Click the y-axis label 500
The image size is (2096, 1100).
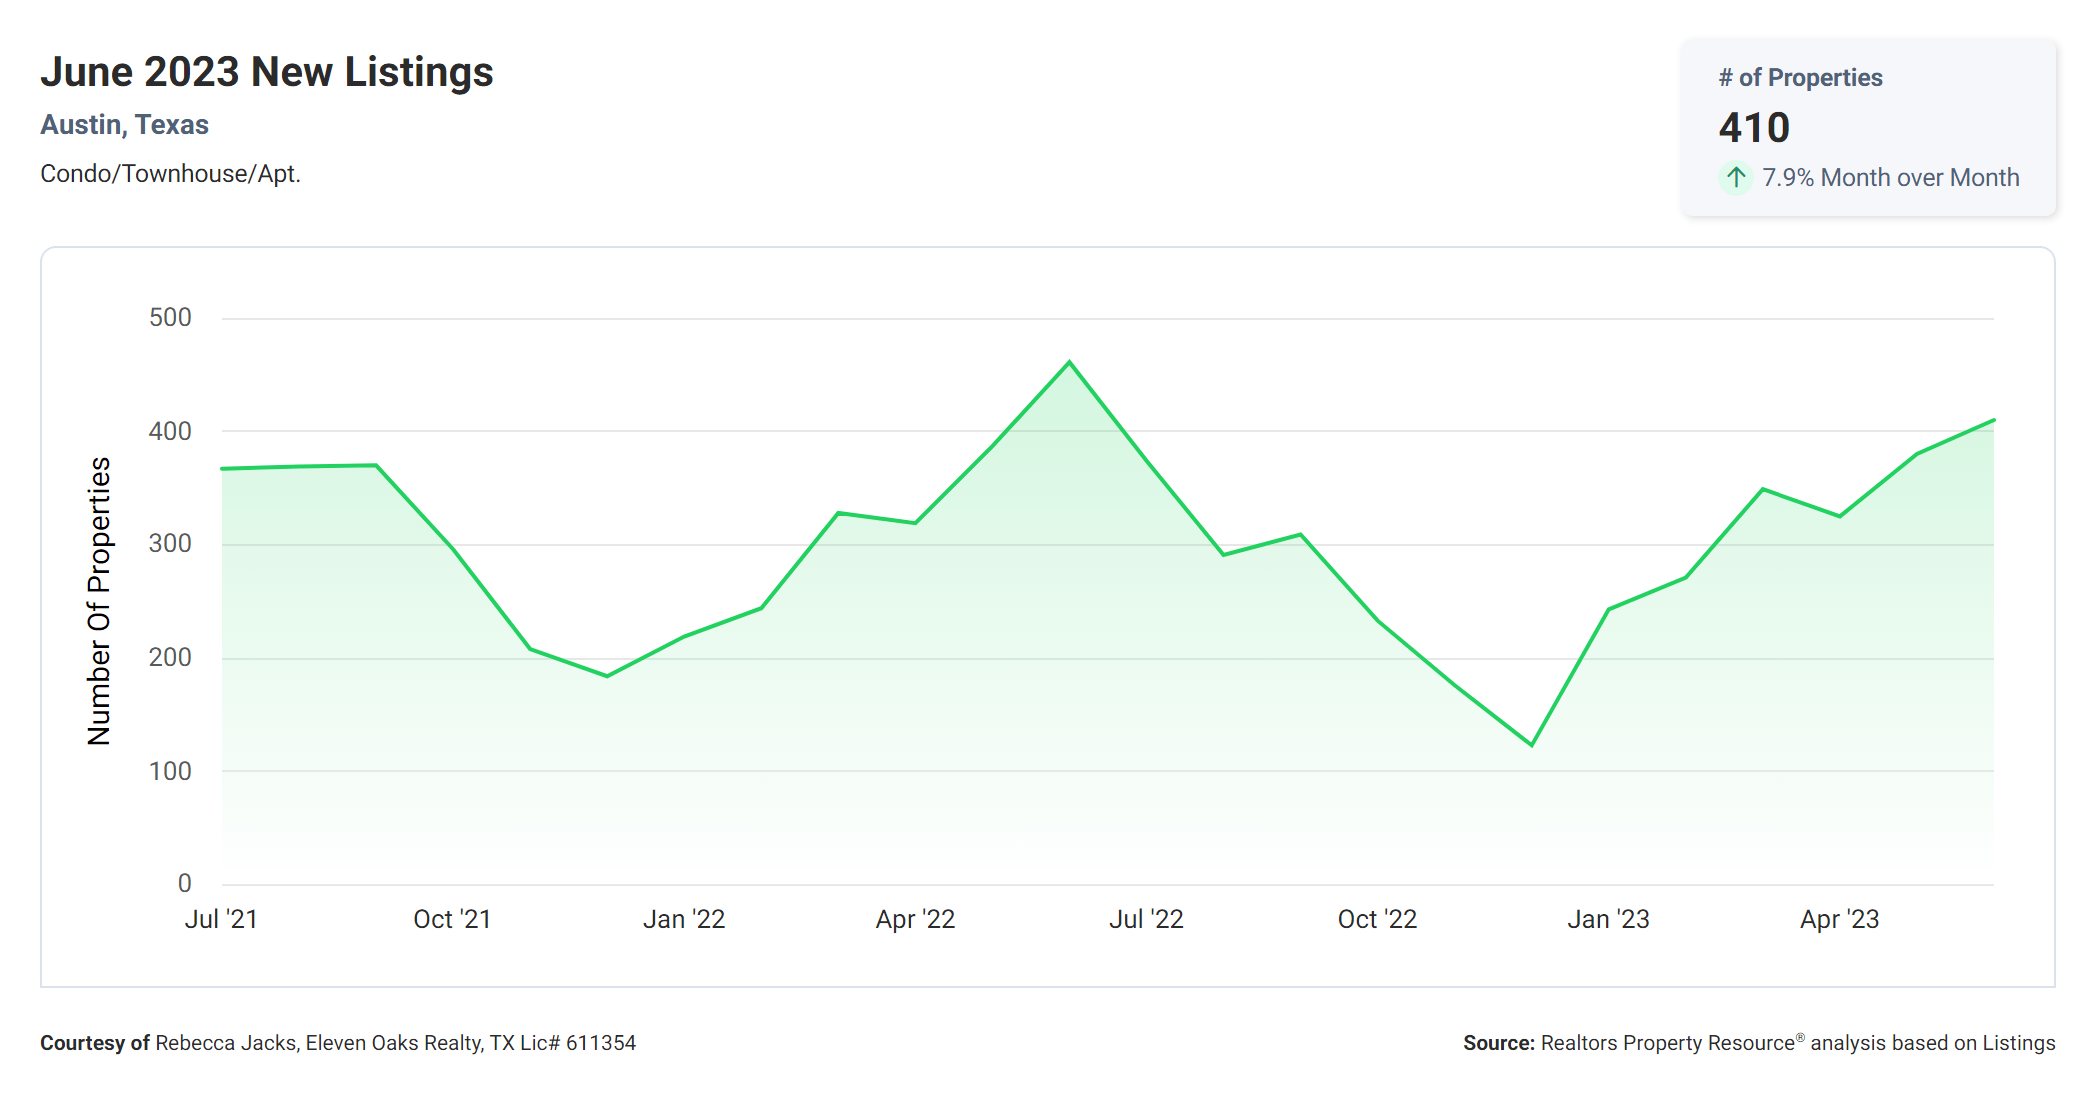point(170,318)
